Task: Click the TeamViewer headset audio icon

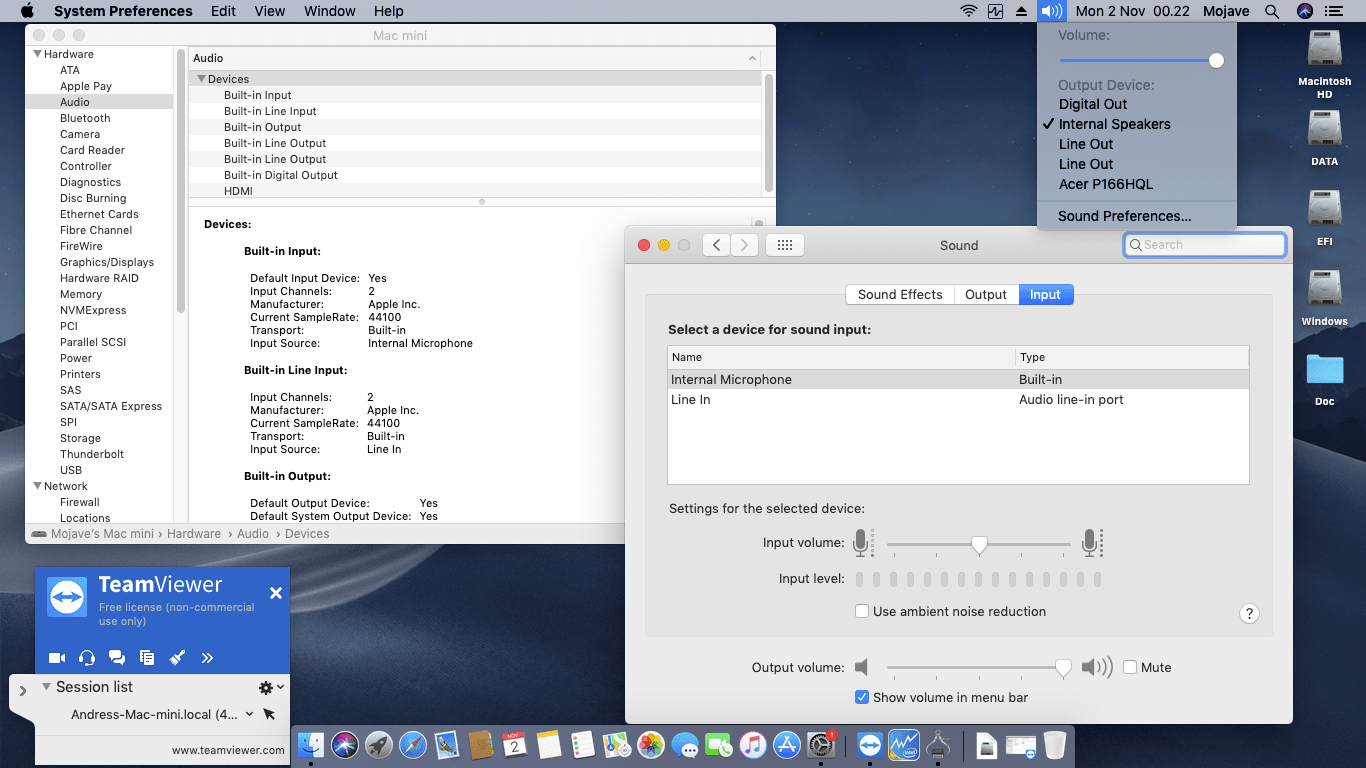Action: 87,658
